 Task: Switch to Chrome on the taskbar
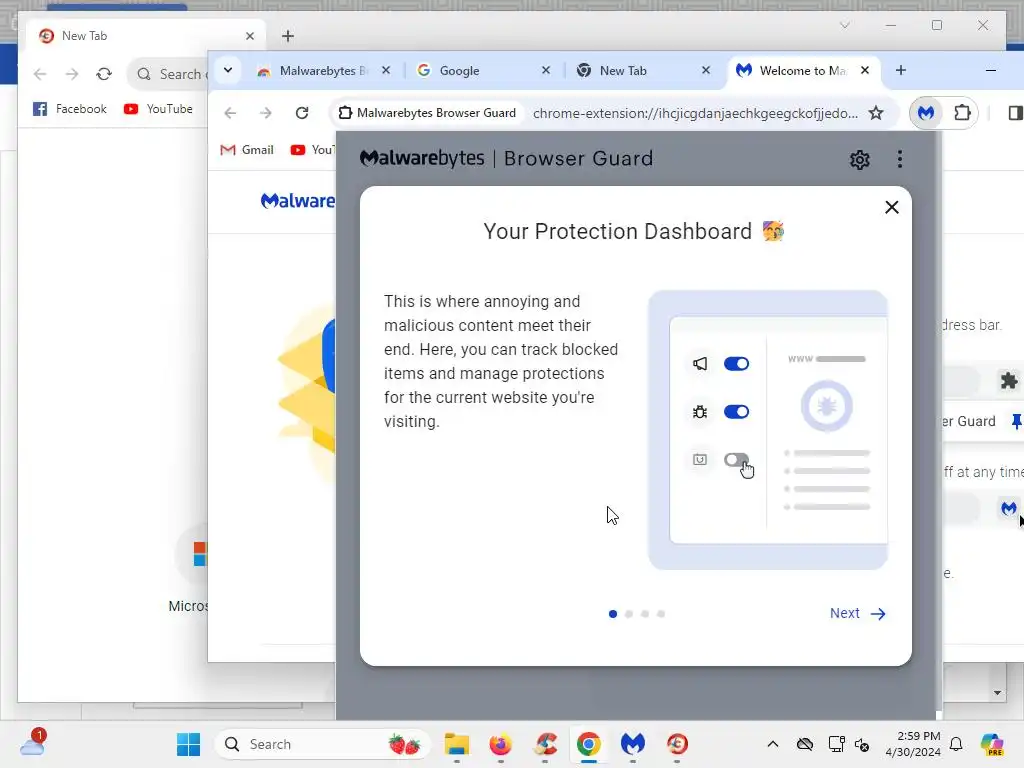coord(588,744)
